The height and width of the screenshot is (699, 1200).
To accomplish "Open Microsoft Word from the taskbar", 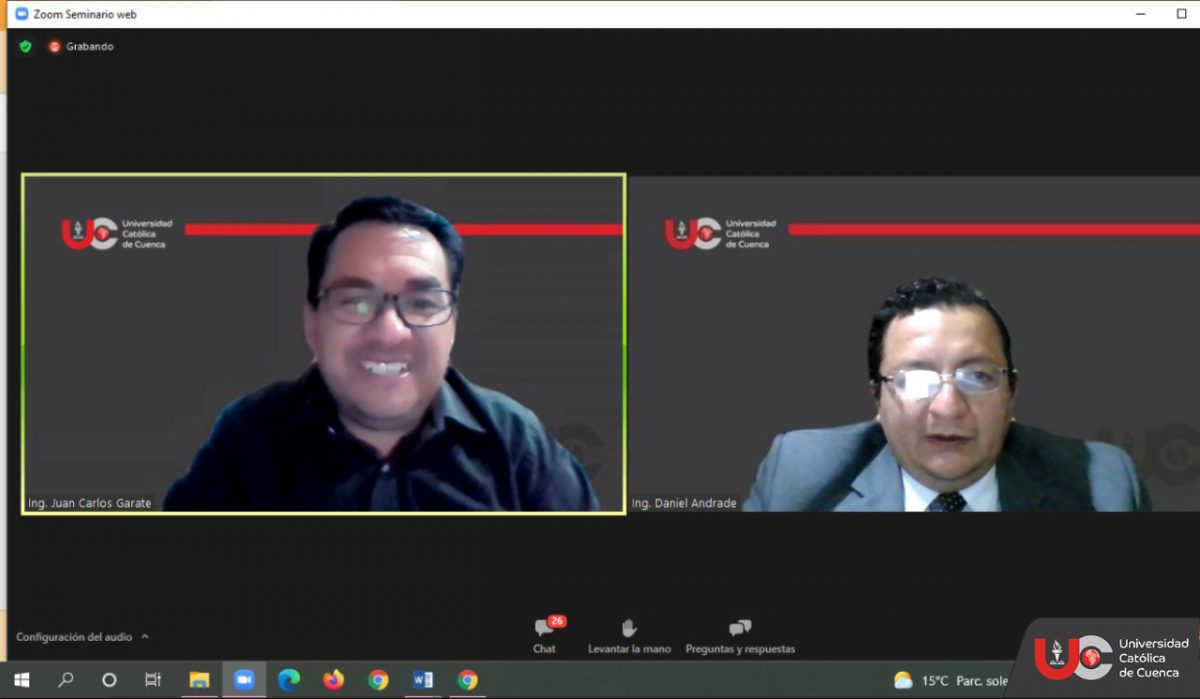I will pyautogui.click(x=423, y=680).
